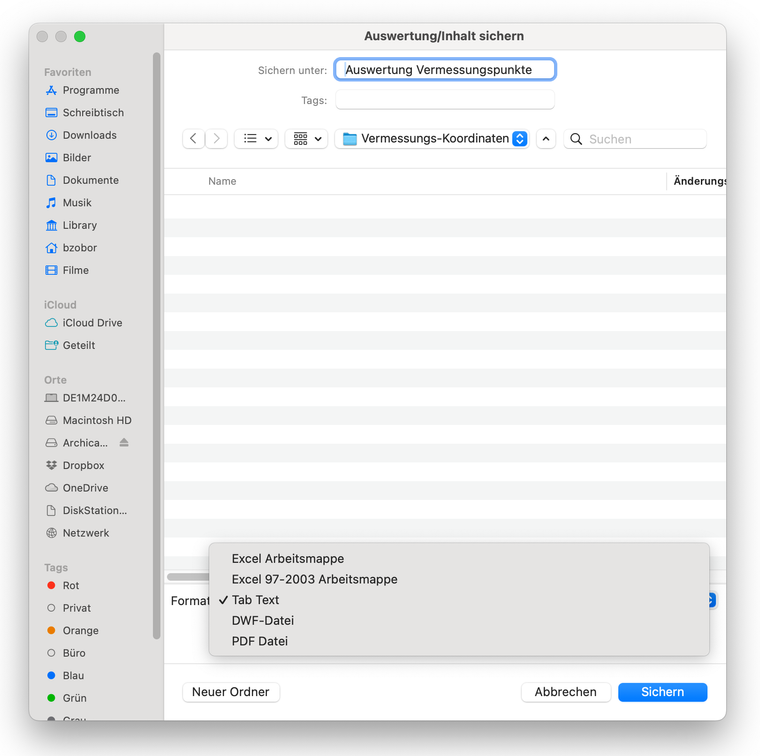Select the Tab Text format

(x=459, y=600)
